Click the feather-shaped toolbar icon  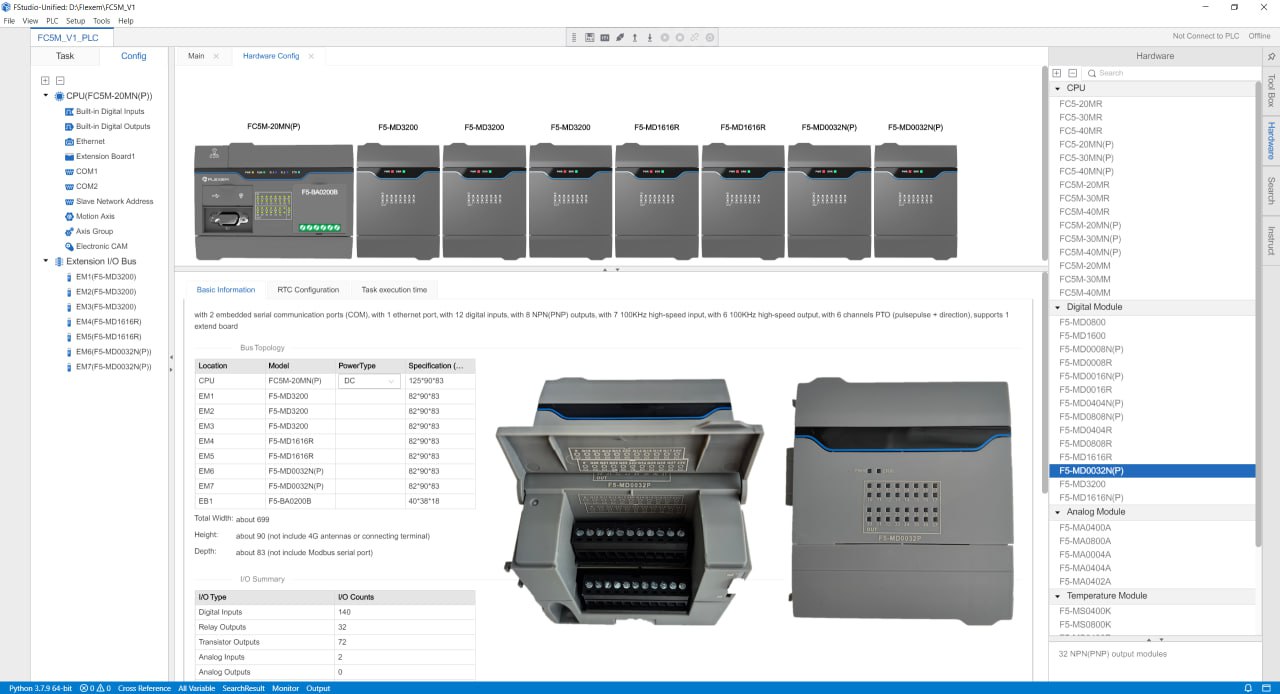[620, 37]
